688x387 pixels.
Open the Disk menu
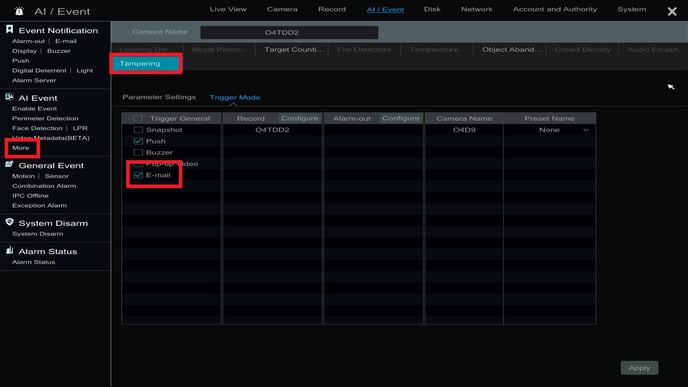(432, 9)
